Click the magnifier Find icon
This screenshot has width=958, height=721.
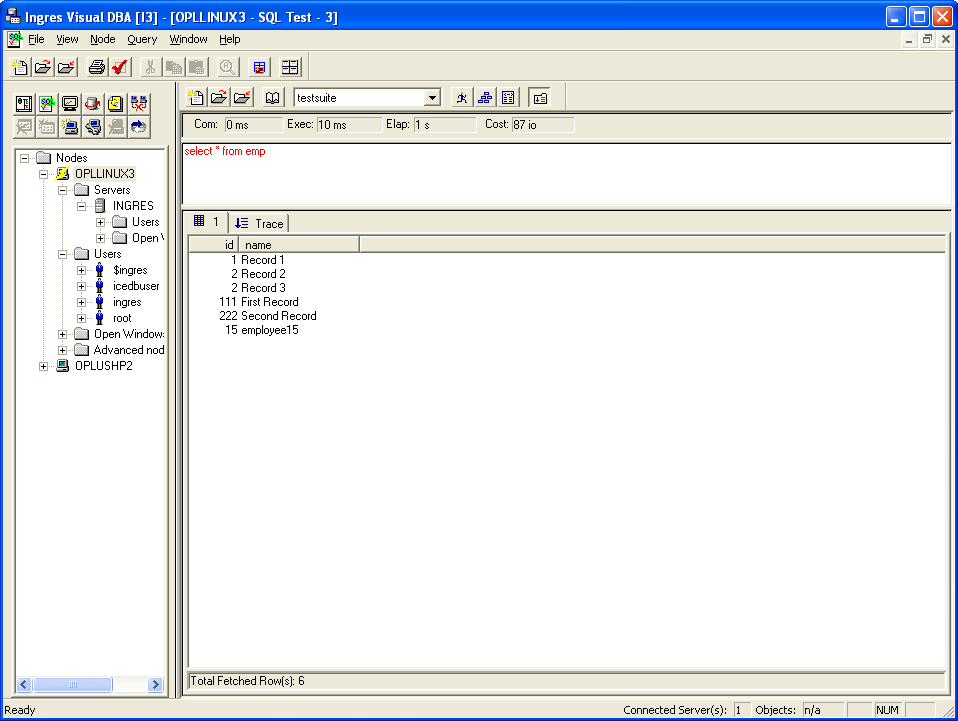[227, 67]
